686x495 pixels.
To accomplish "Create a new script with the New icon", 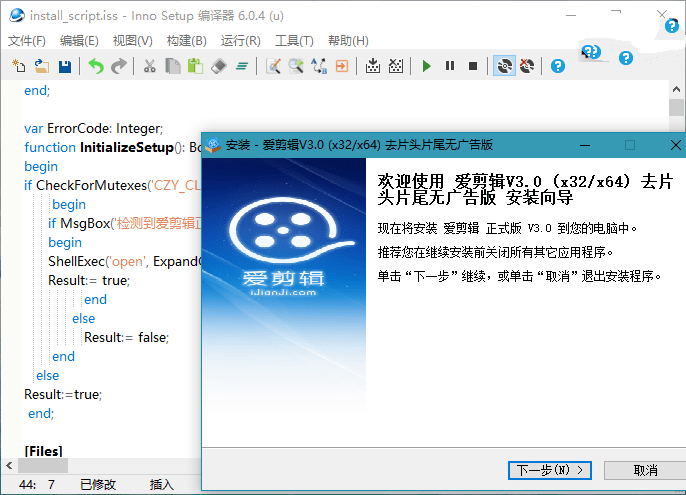I will [x=19, y=66].
